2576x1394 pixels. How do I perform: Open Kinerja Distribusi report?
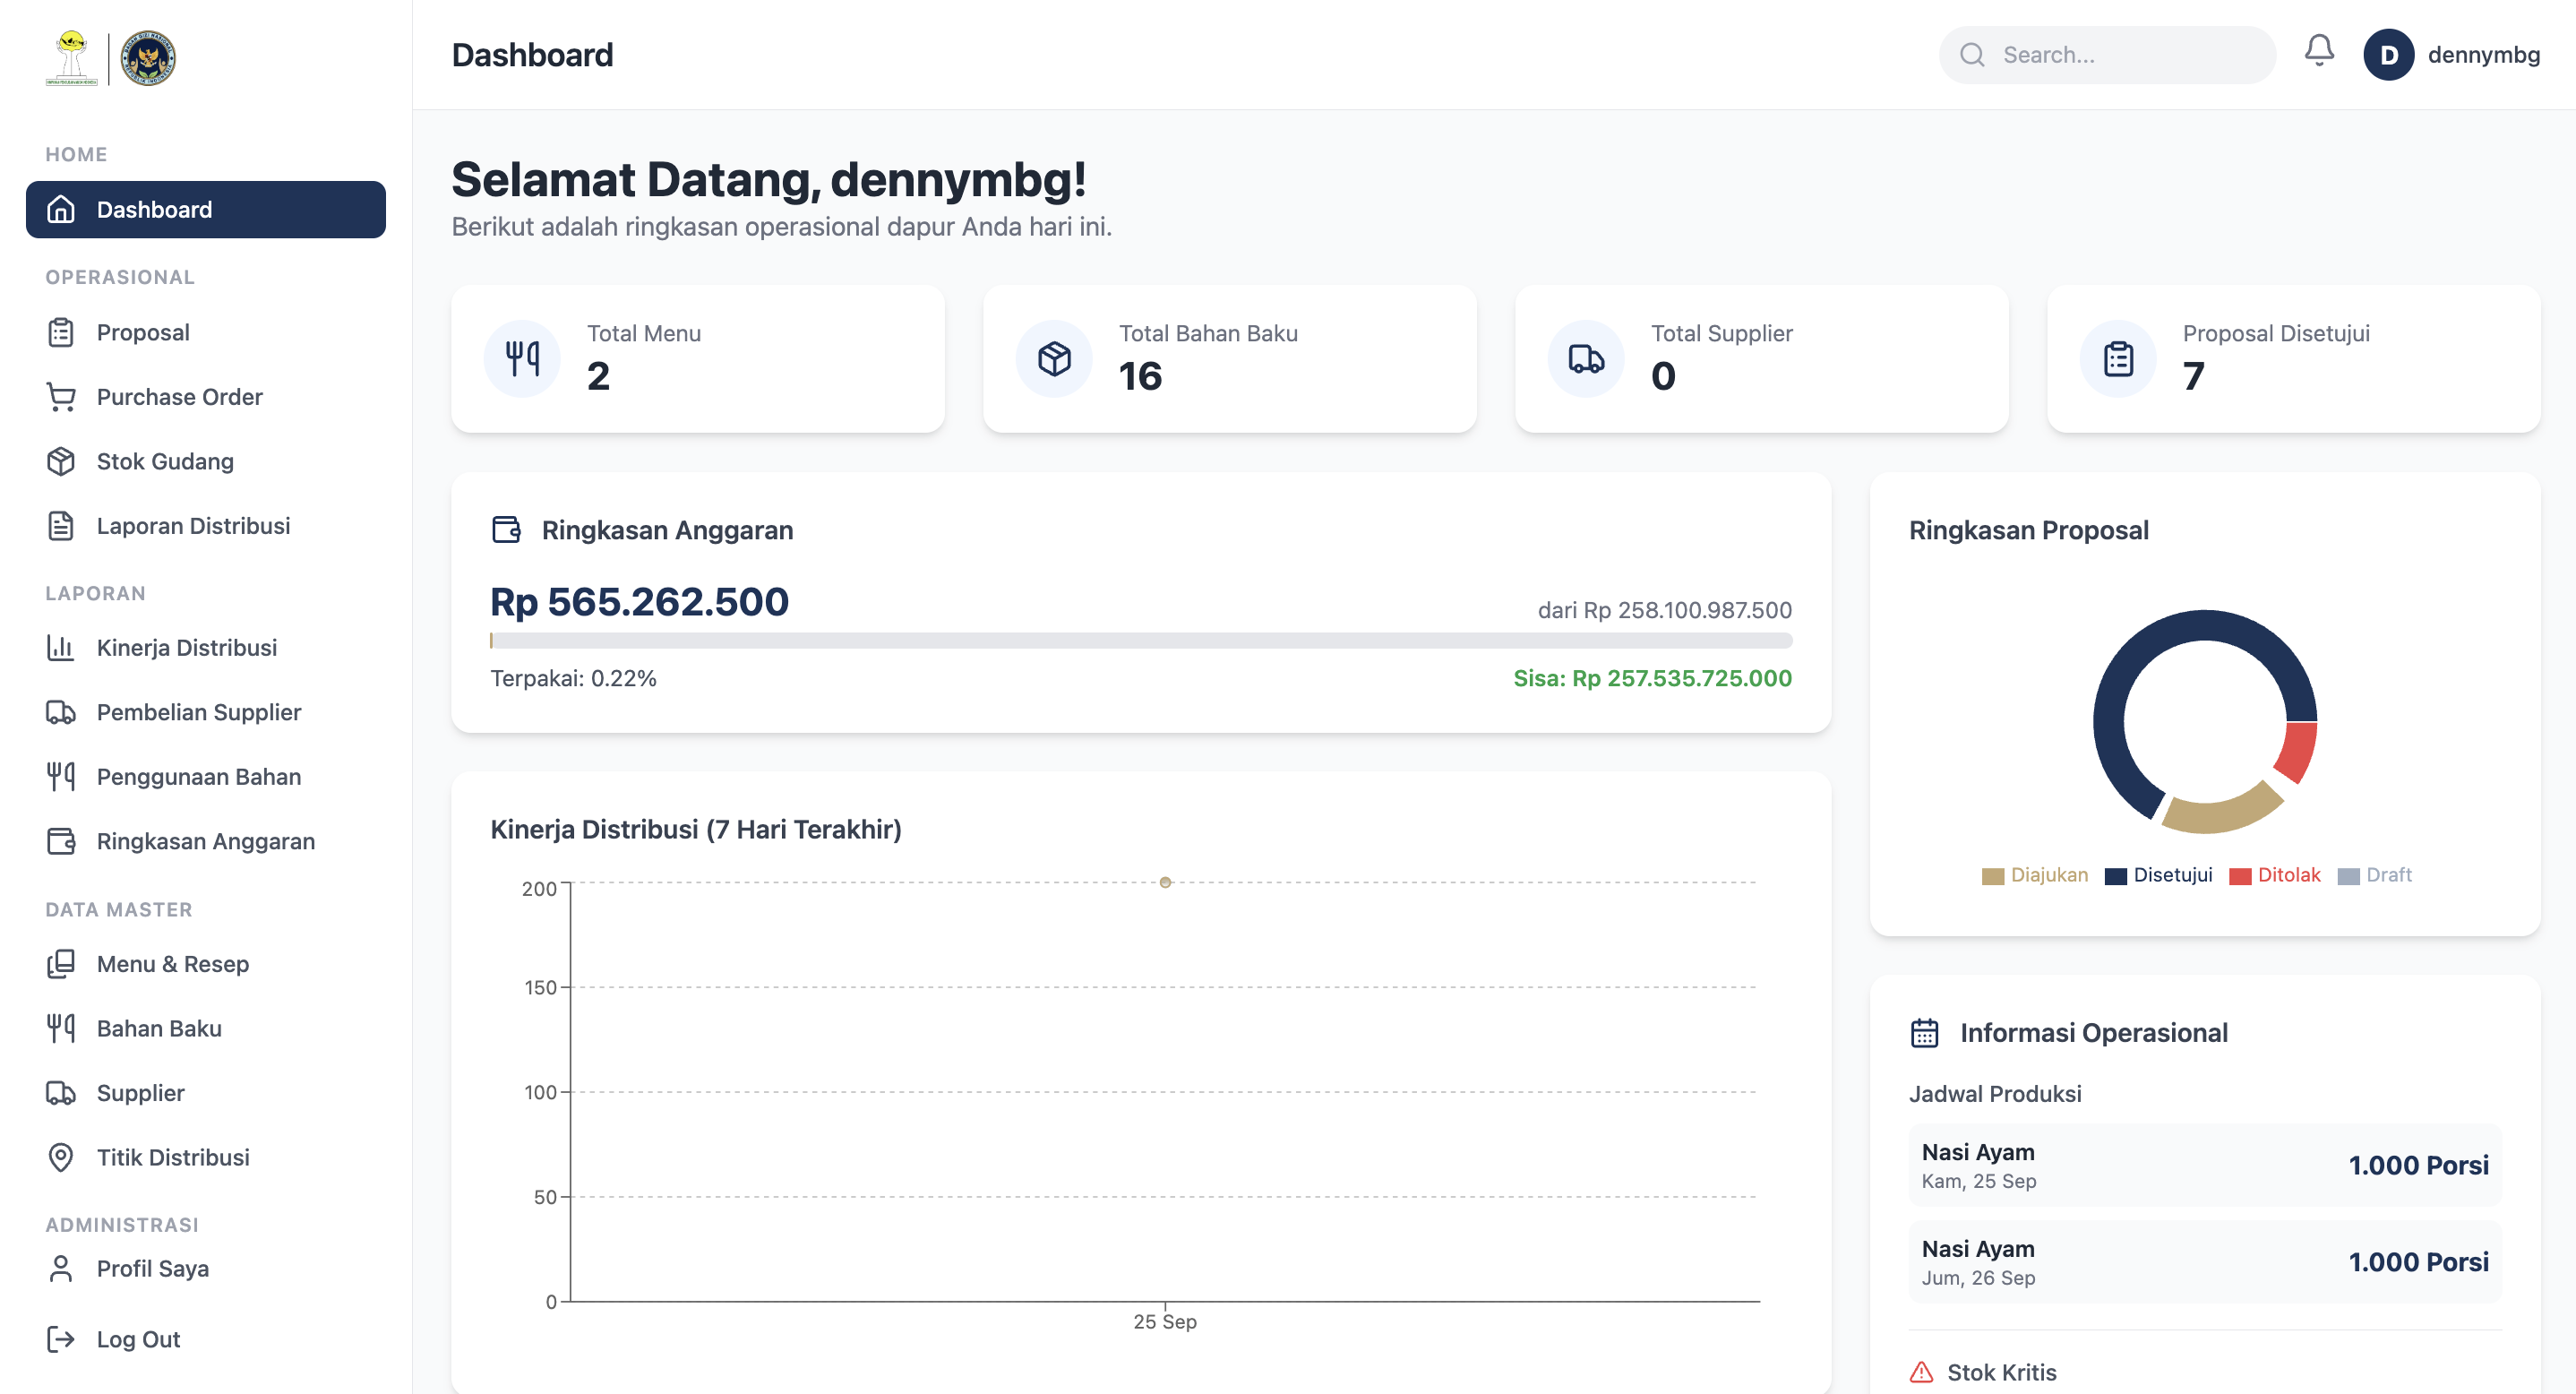pos(186,648)
